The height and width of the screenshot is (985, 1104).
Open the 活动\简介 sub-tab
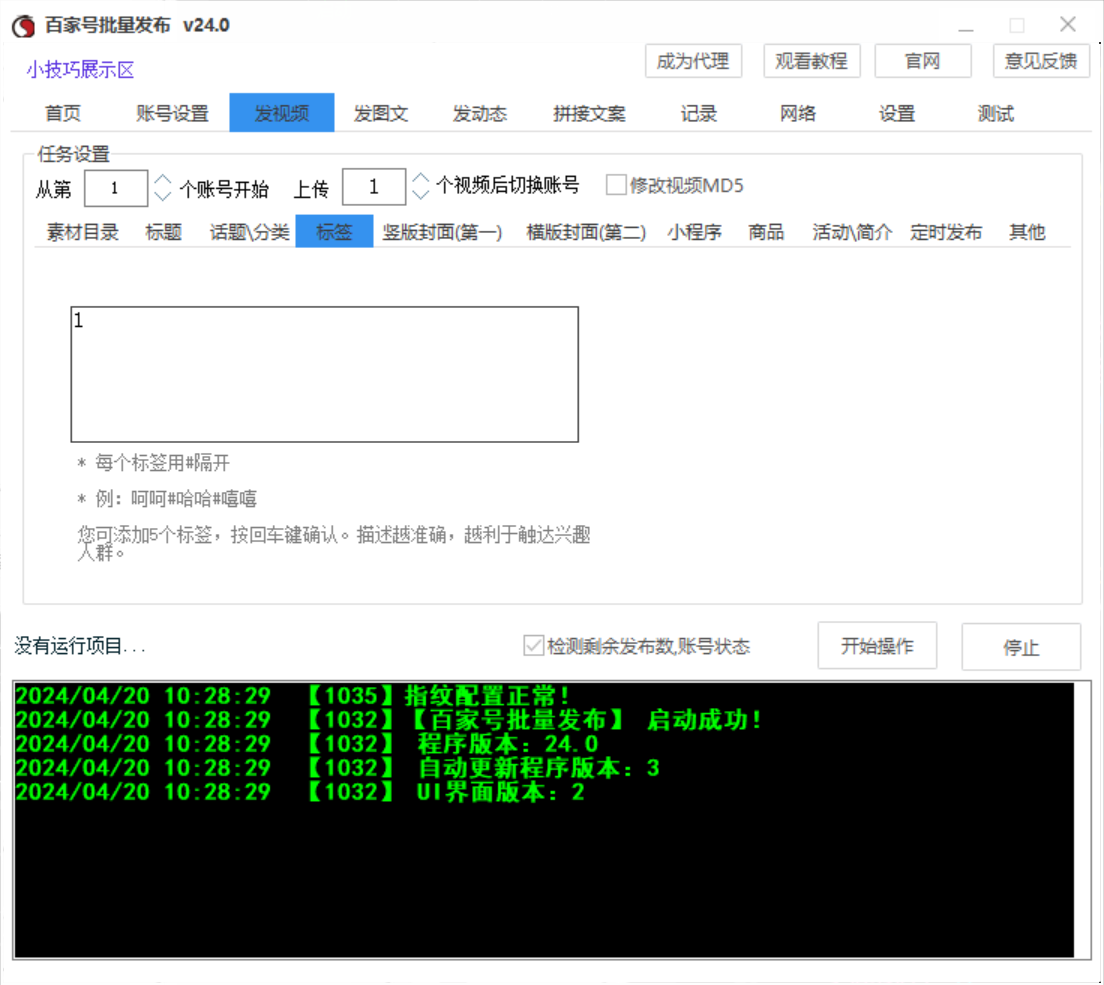pos(852,232)
